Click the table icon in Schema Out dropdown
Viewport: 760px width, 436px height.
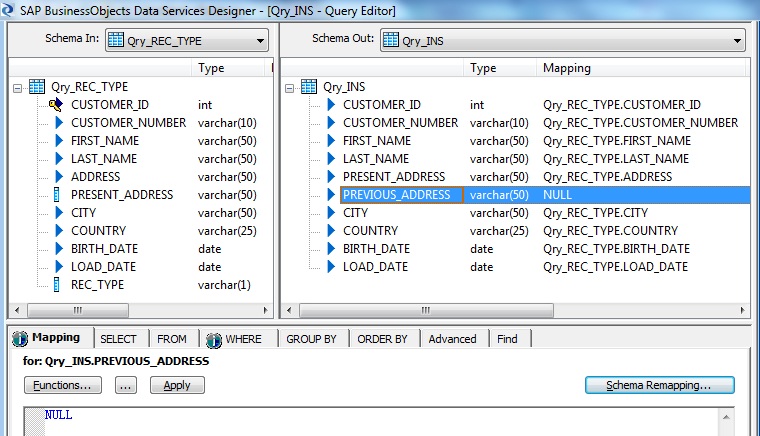pos(390,40)
